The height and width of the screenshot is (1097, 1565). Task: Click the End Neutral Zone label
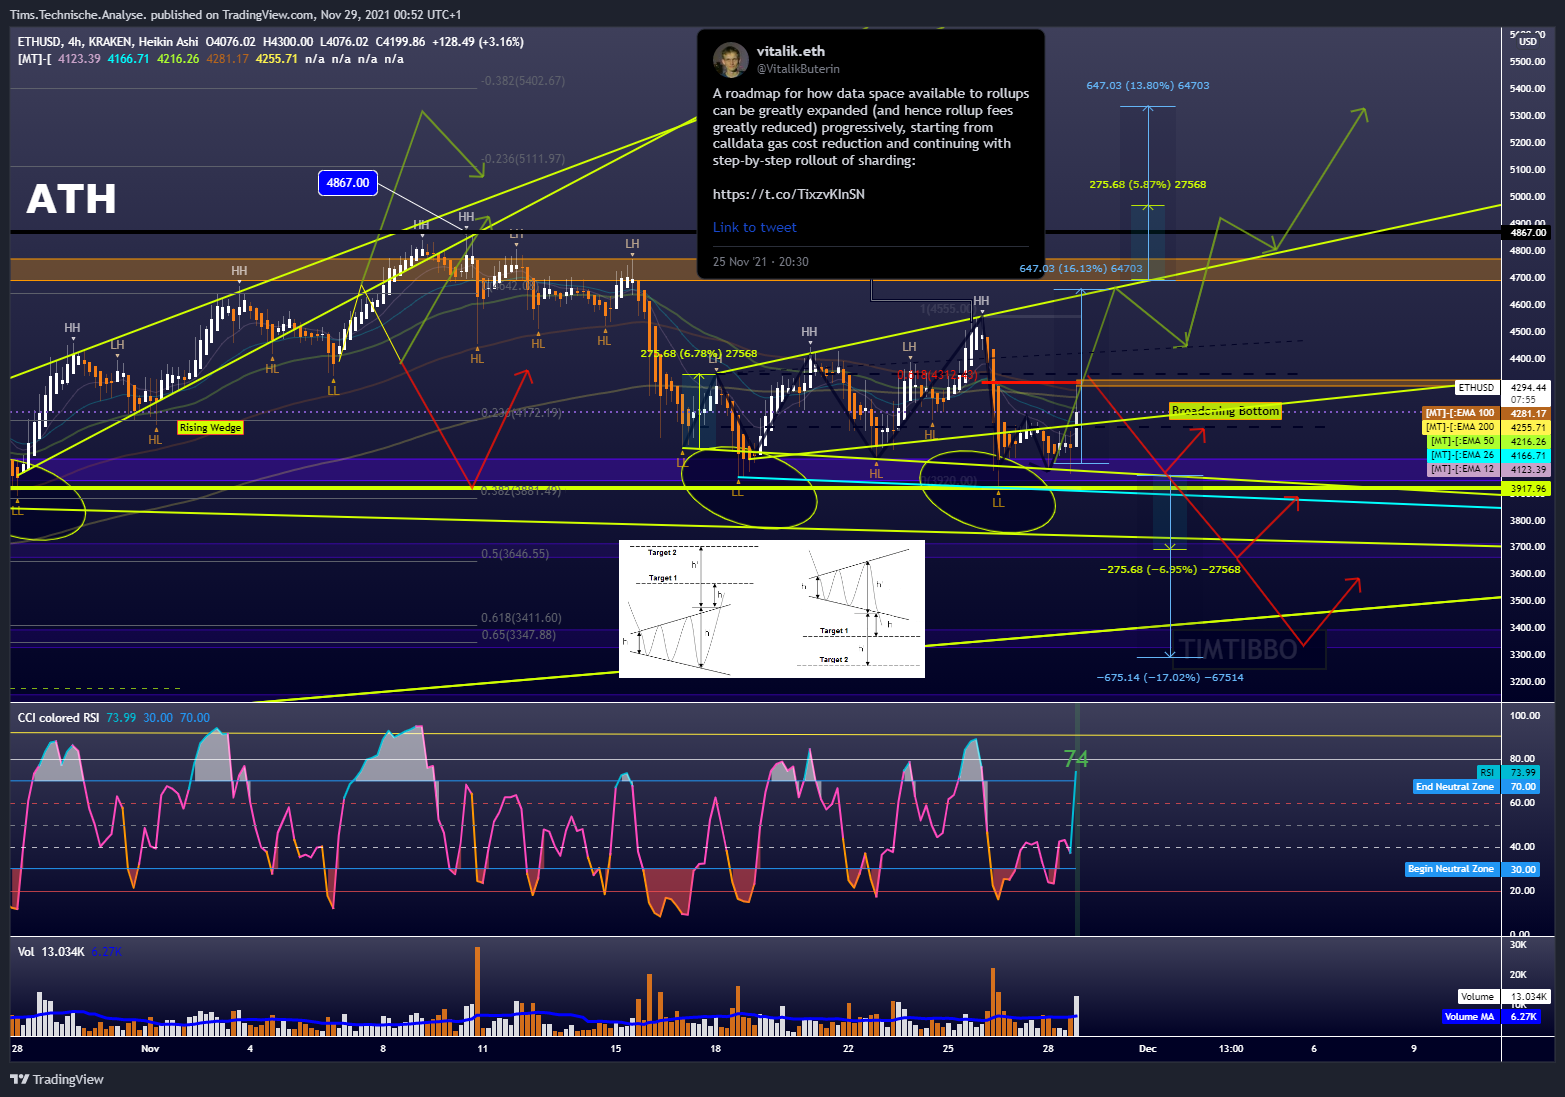pos(1455,786)
